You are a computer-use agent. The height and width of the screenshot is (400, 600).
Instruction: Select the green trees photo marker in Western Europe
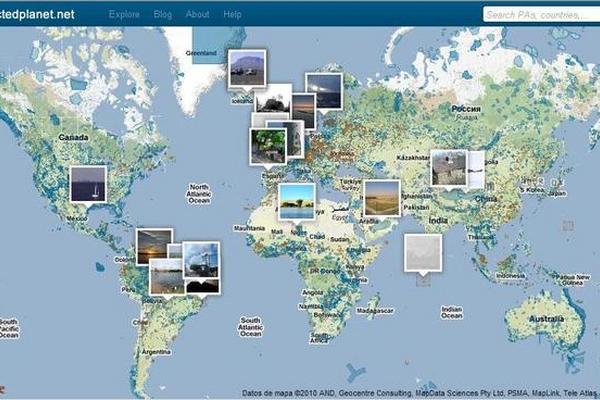point(267,144)
